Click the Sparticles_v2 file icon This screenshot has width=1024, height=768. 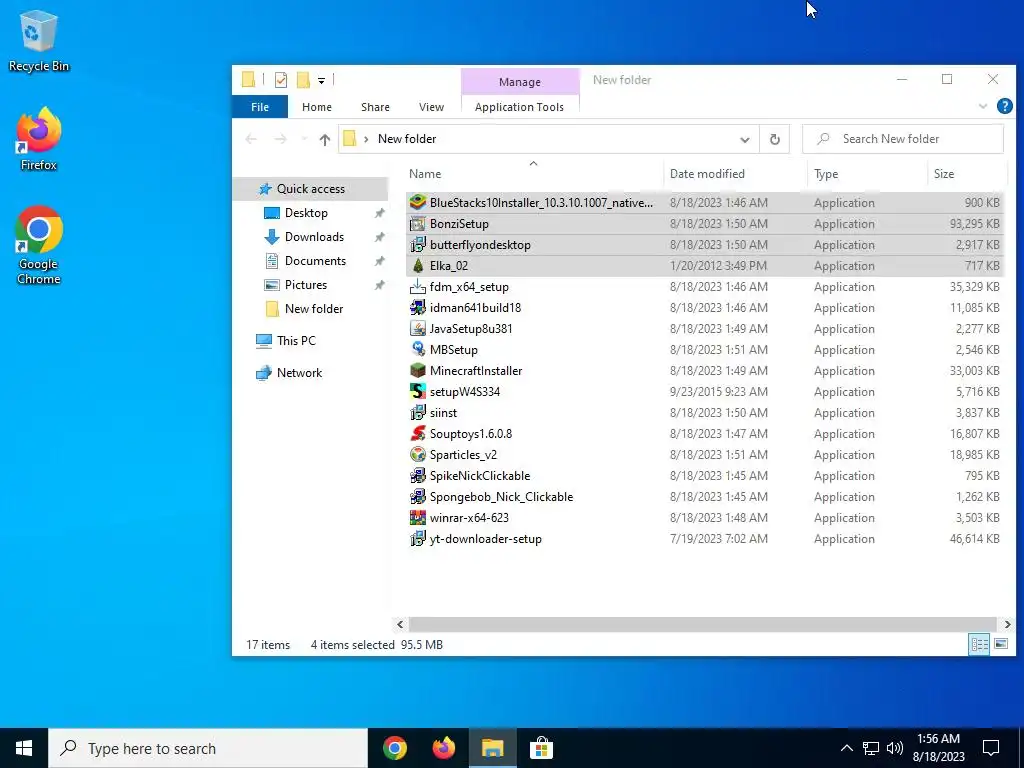[x=418, y=454]
